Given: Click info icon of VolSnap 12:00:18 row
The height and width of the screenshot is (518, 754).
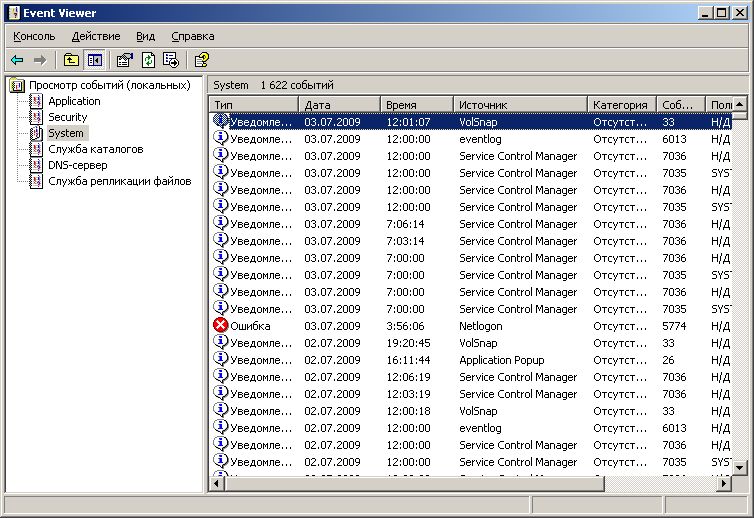Looking at the screenshot, I should pyautogui.click(x=220, y=410).
